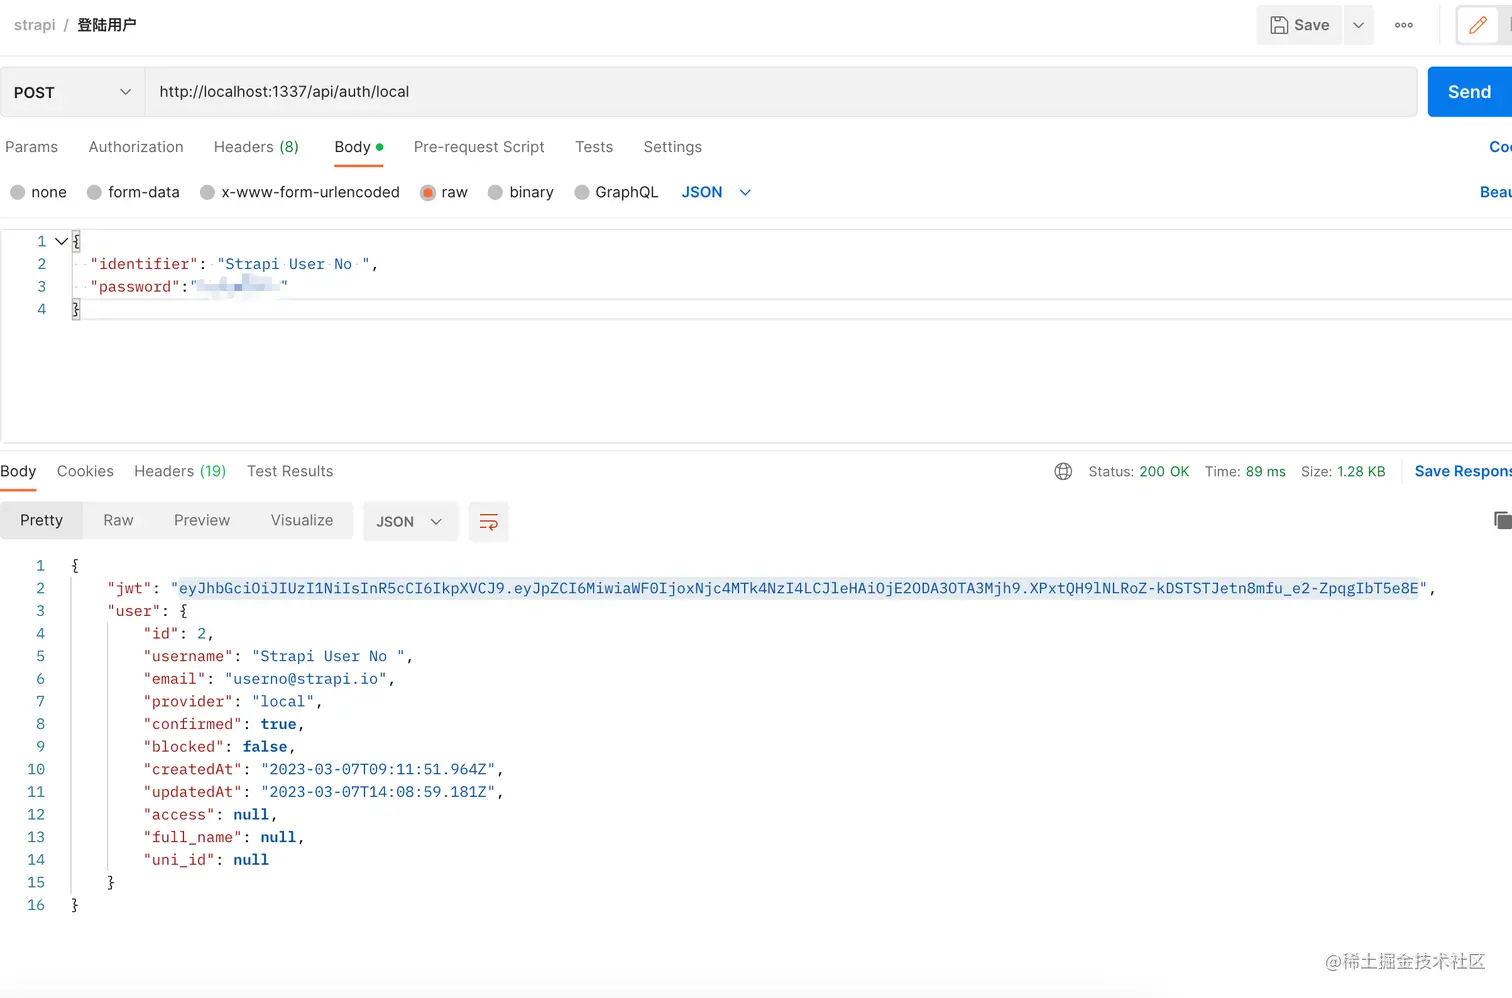Image resolution: width=1512 pixels, height=998 pixels.
Task: Click the jwt token value
Action: click(800, 588)
